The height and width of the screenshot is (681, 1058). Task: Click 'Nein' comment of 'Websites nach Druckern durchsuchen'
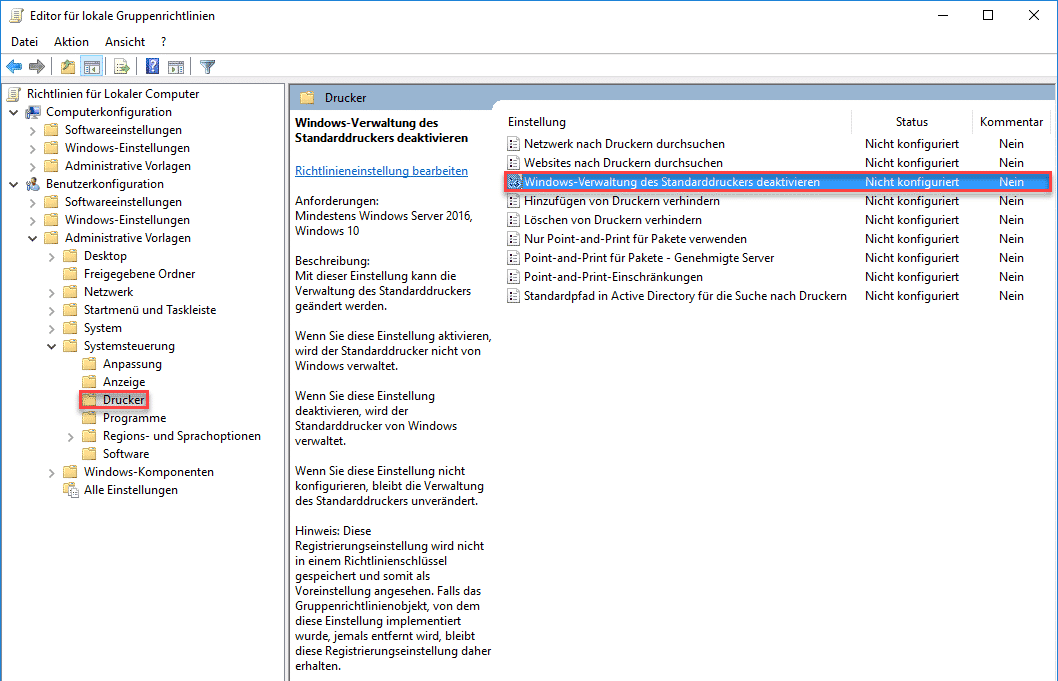1011,163
